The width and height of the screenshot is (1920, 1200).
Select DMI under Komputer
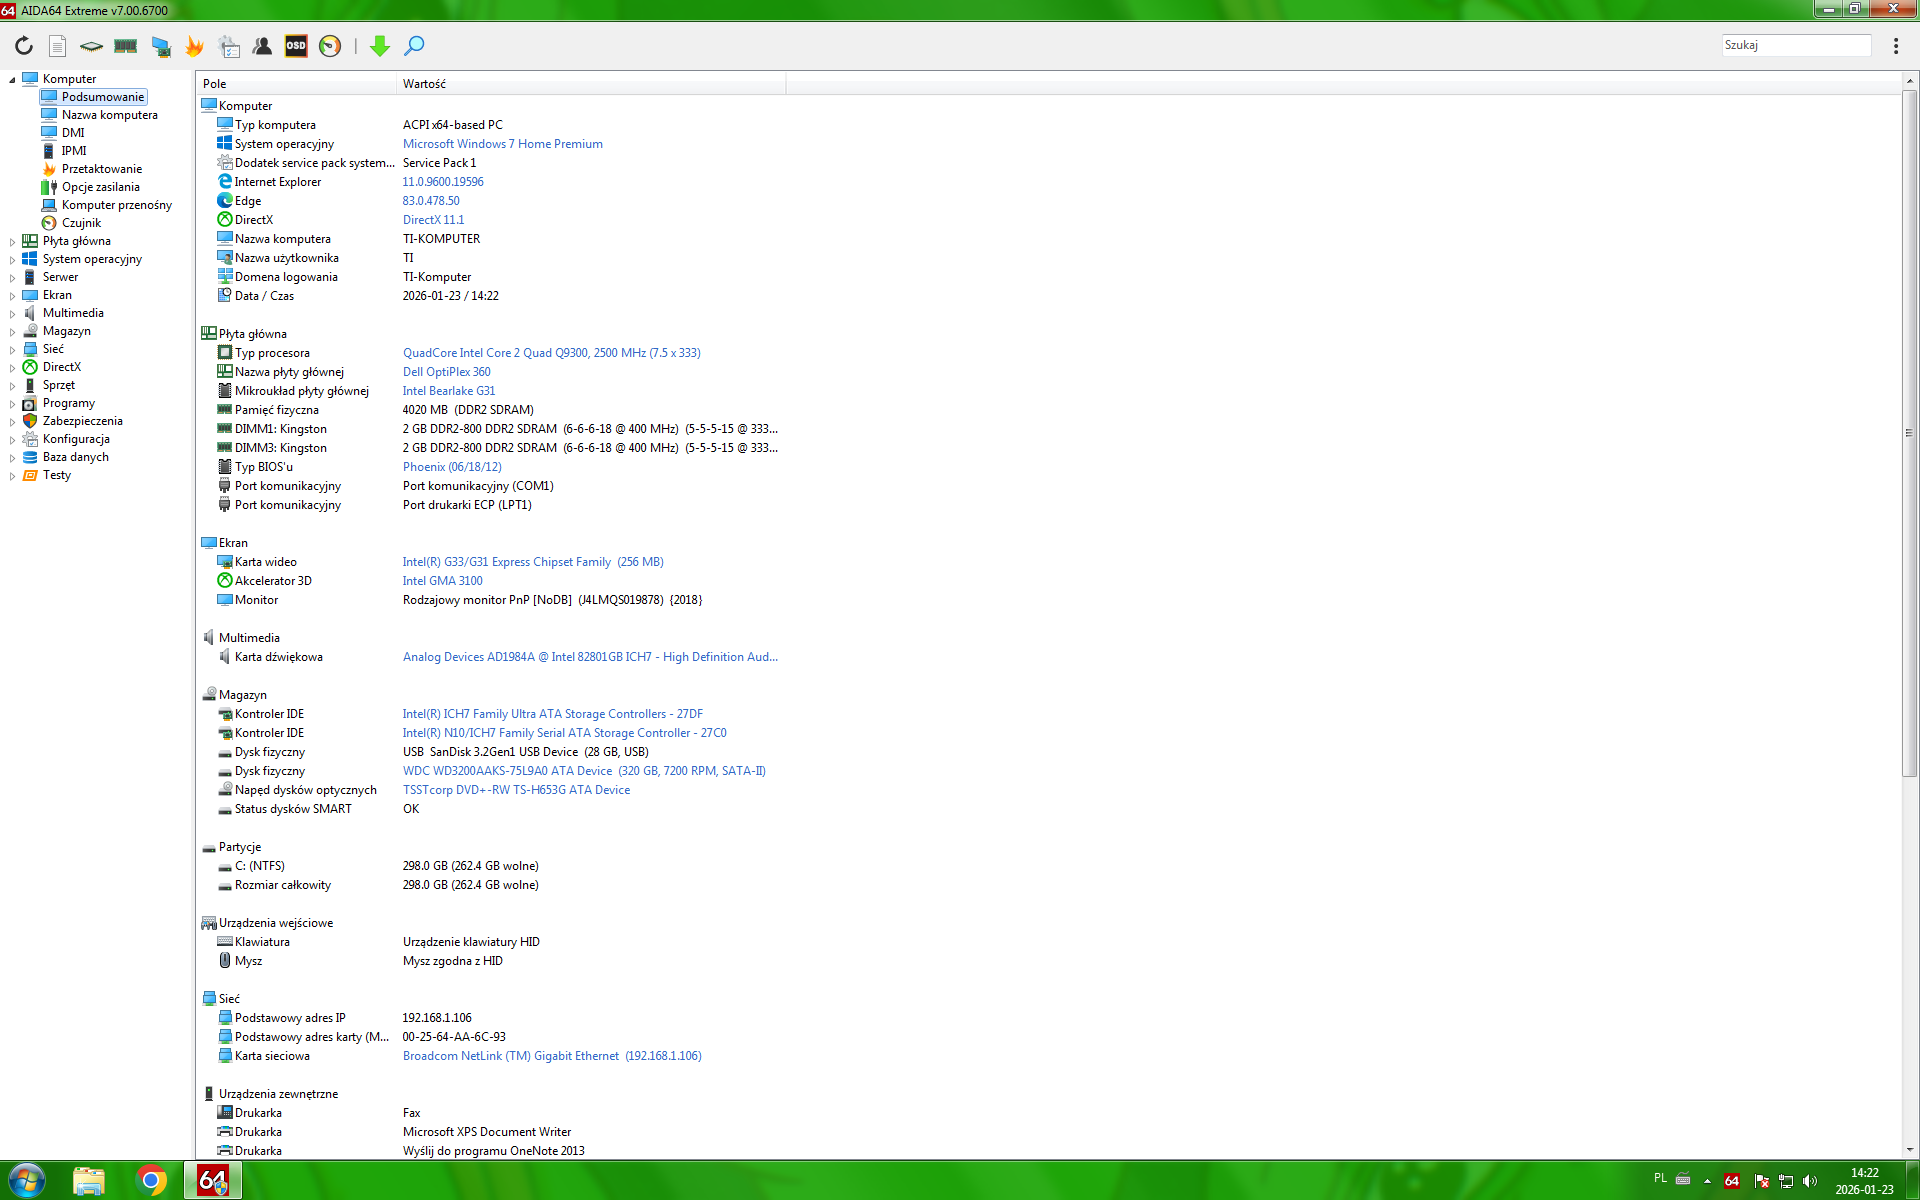tap(73, 133)
